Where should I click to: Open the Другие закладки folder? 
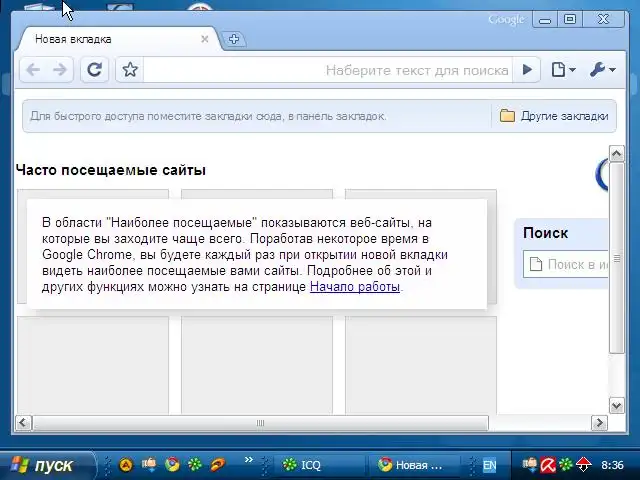tap(554, 116)
